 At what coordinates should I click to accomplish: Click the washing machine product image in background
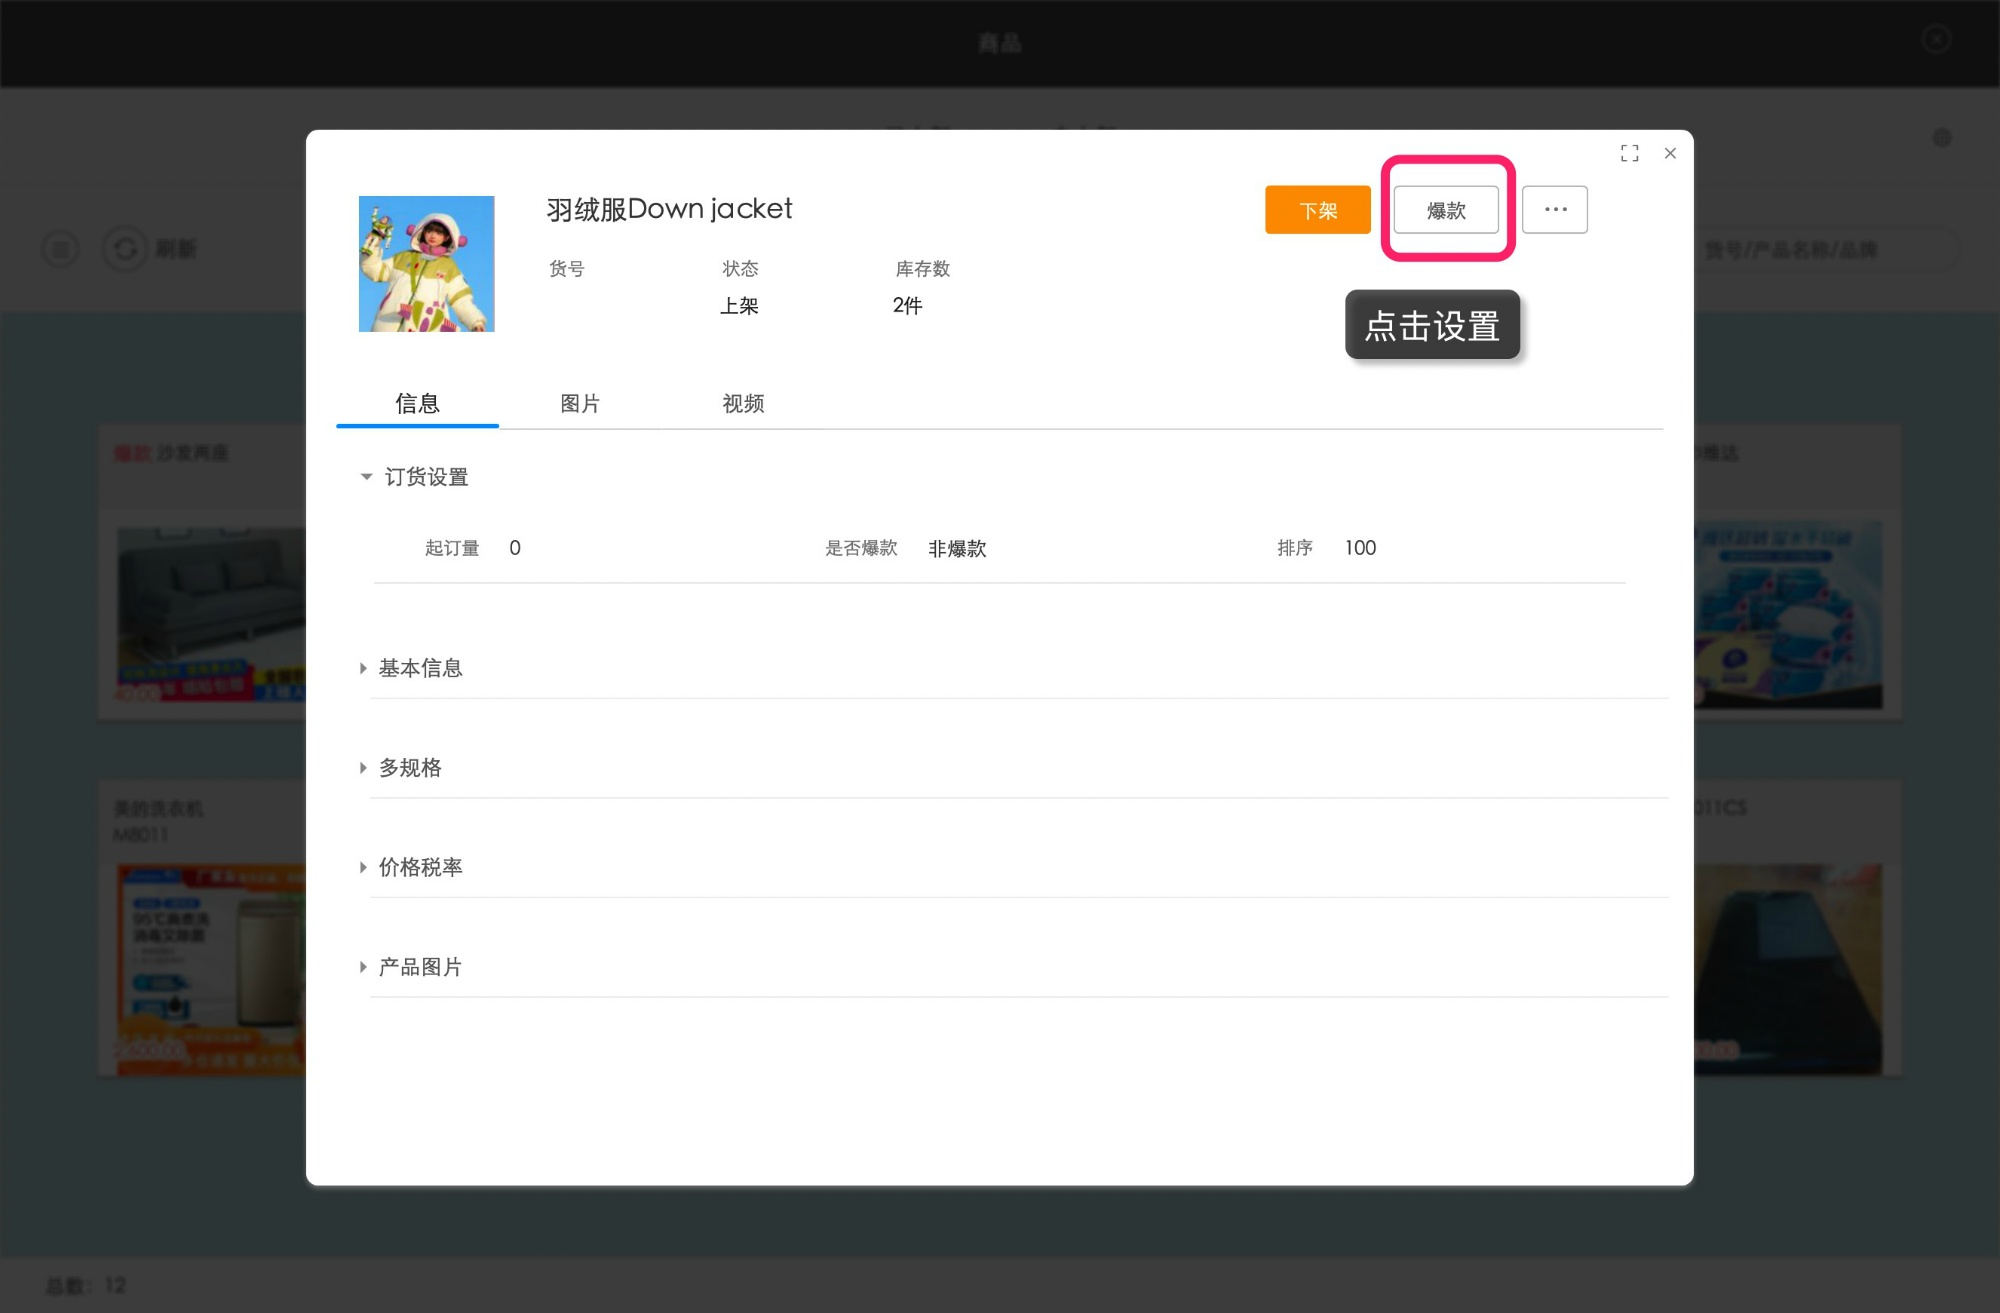pyautogui.click(x=211, y=969)
